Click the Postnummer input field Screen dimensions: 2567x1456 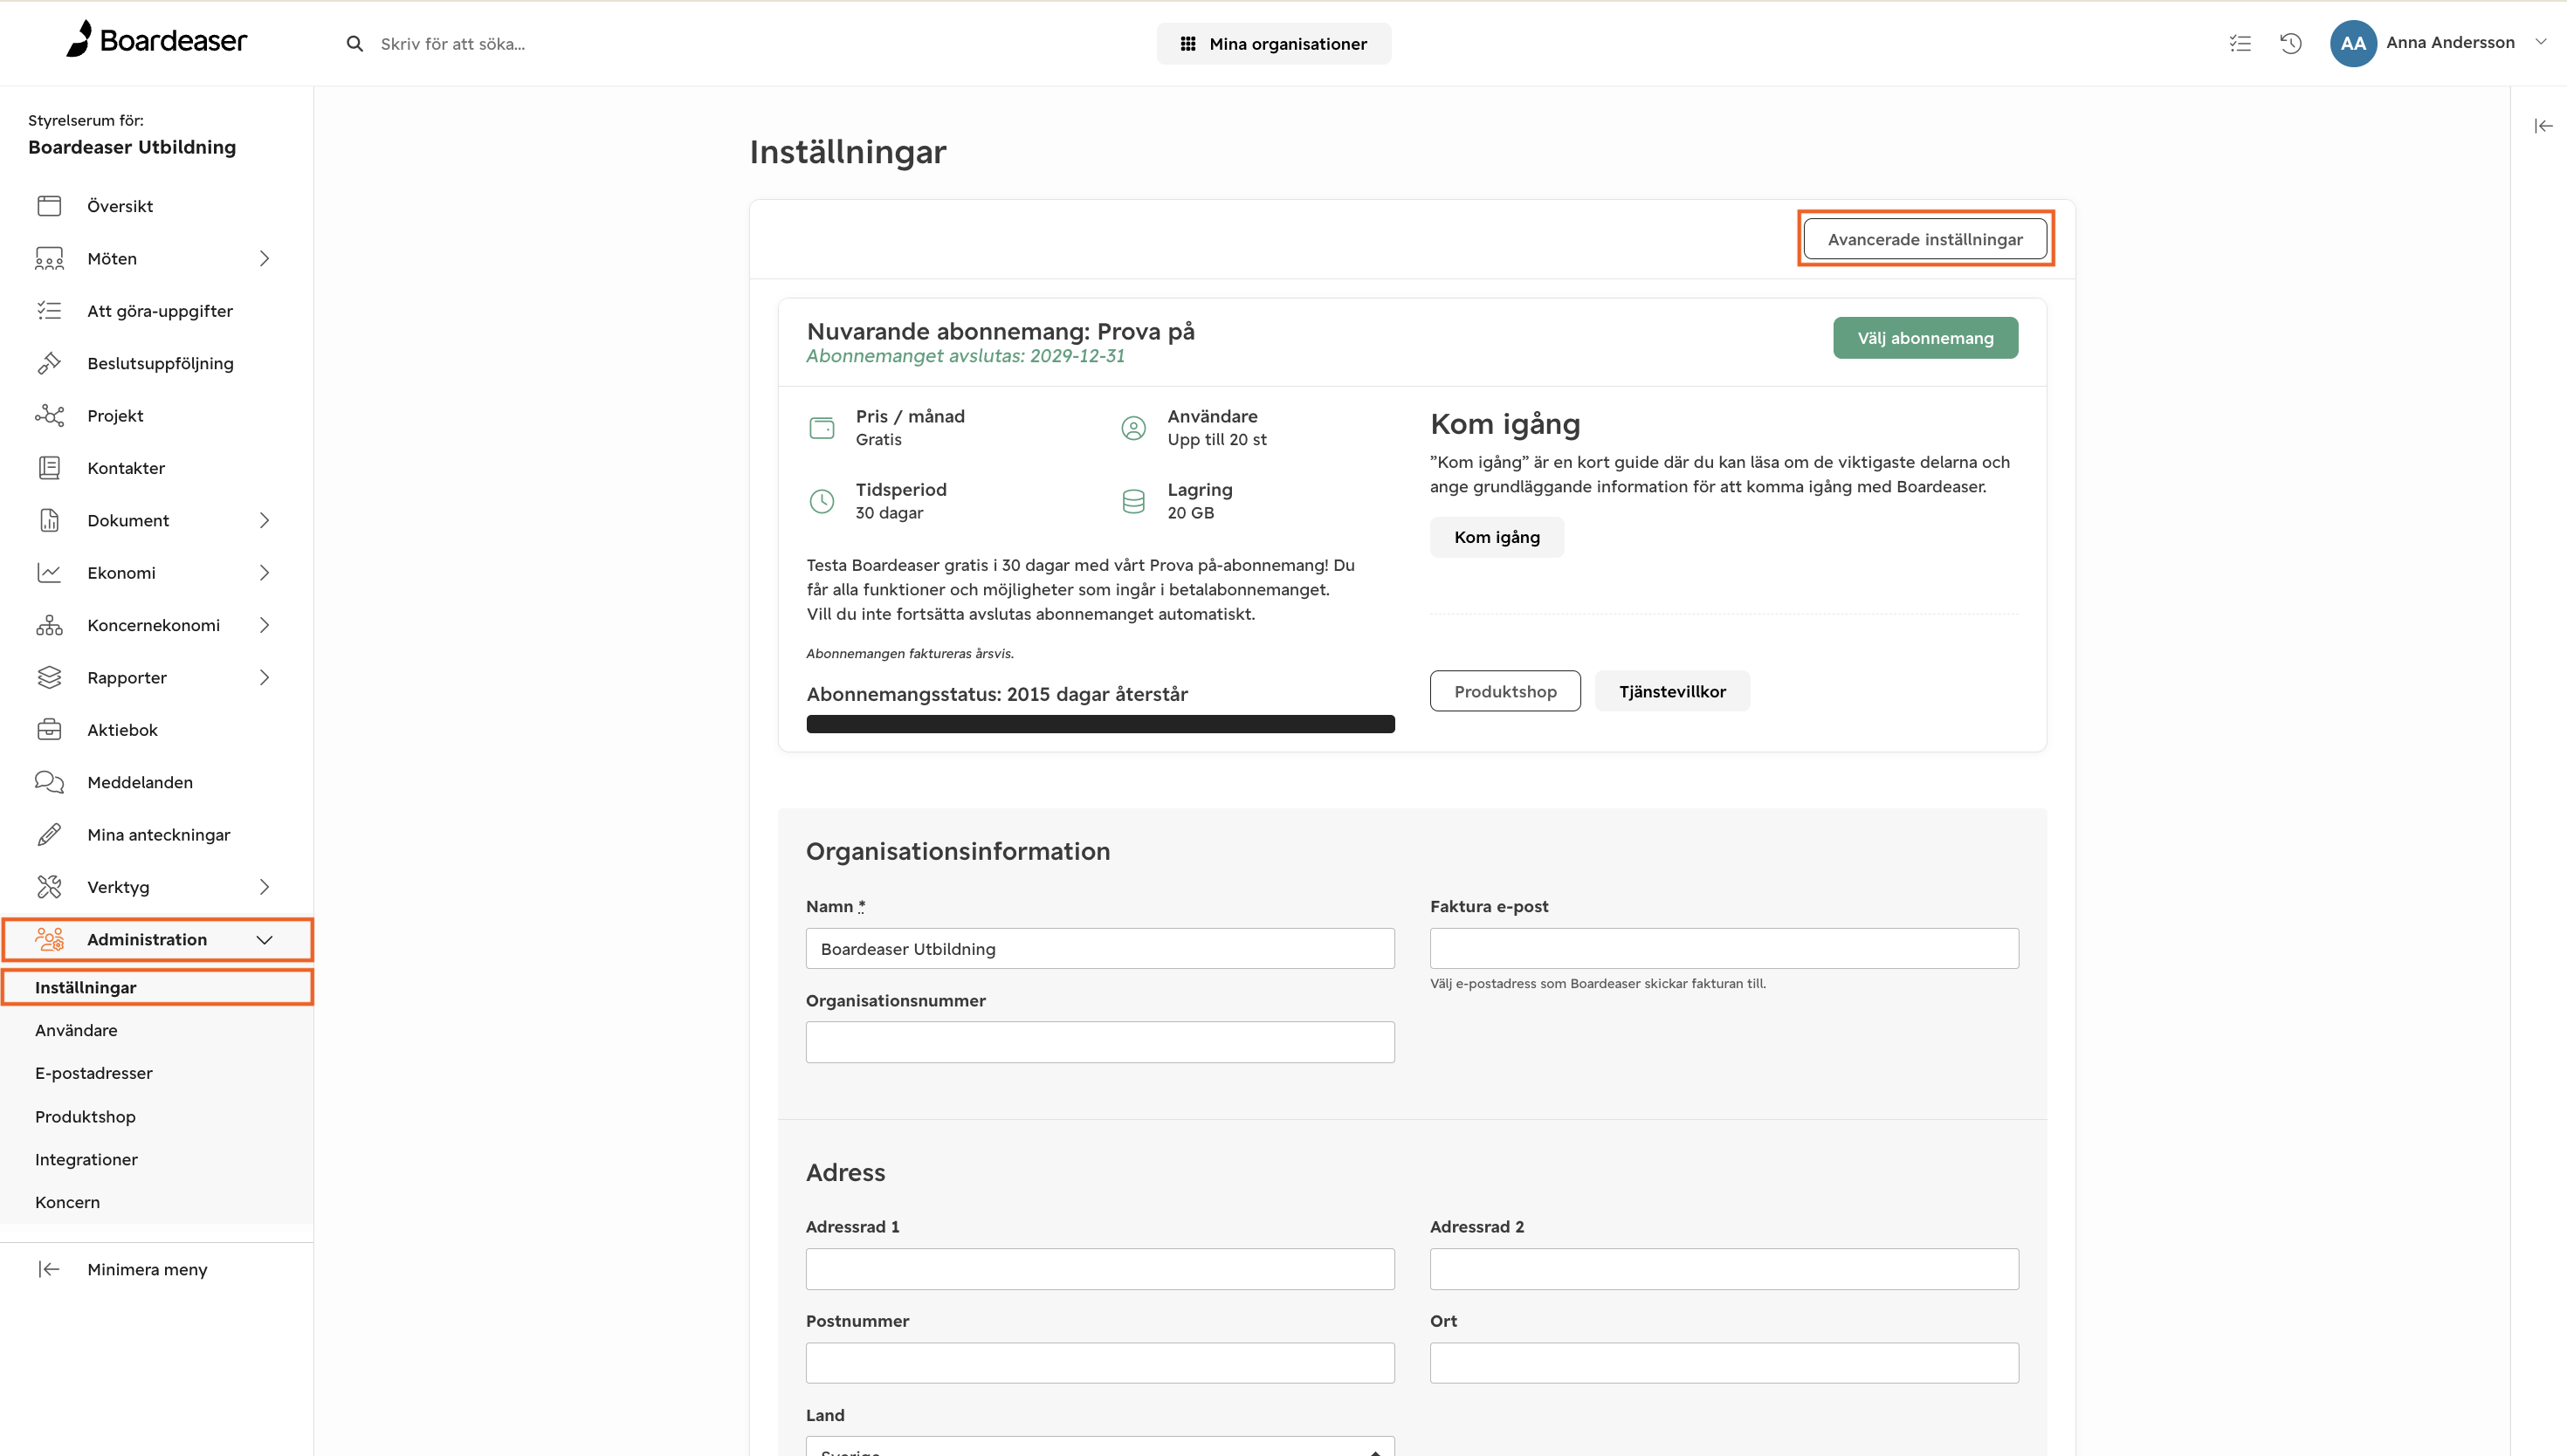click(x=1100, y=1363)
